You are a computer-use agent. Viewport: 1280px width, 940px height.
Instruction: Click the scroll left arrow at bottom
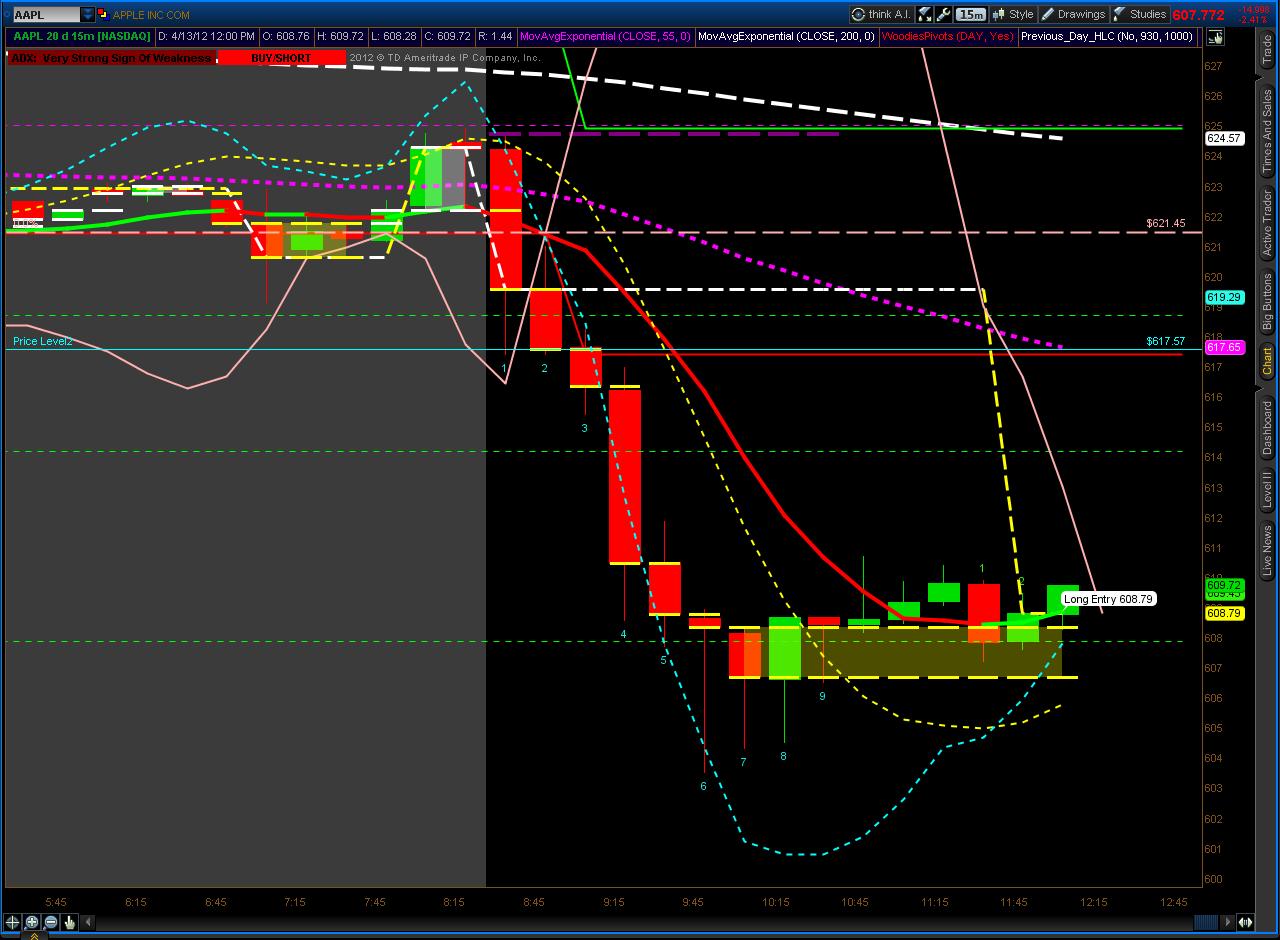tap(88, 922)
